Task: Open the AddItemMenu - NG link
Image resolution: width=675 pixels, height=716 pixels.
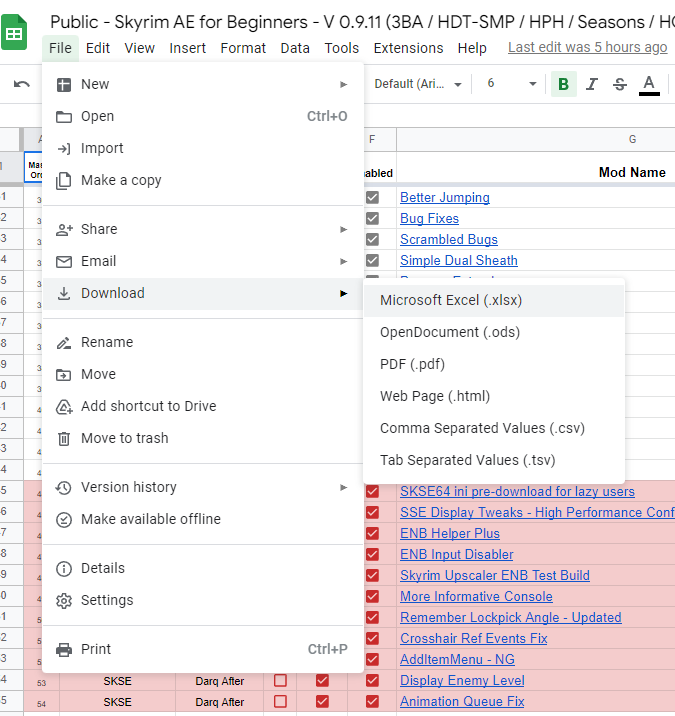Action: coord(457,659)
